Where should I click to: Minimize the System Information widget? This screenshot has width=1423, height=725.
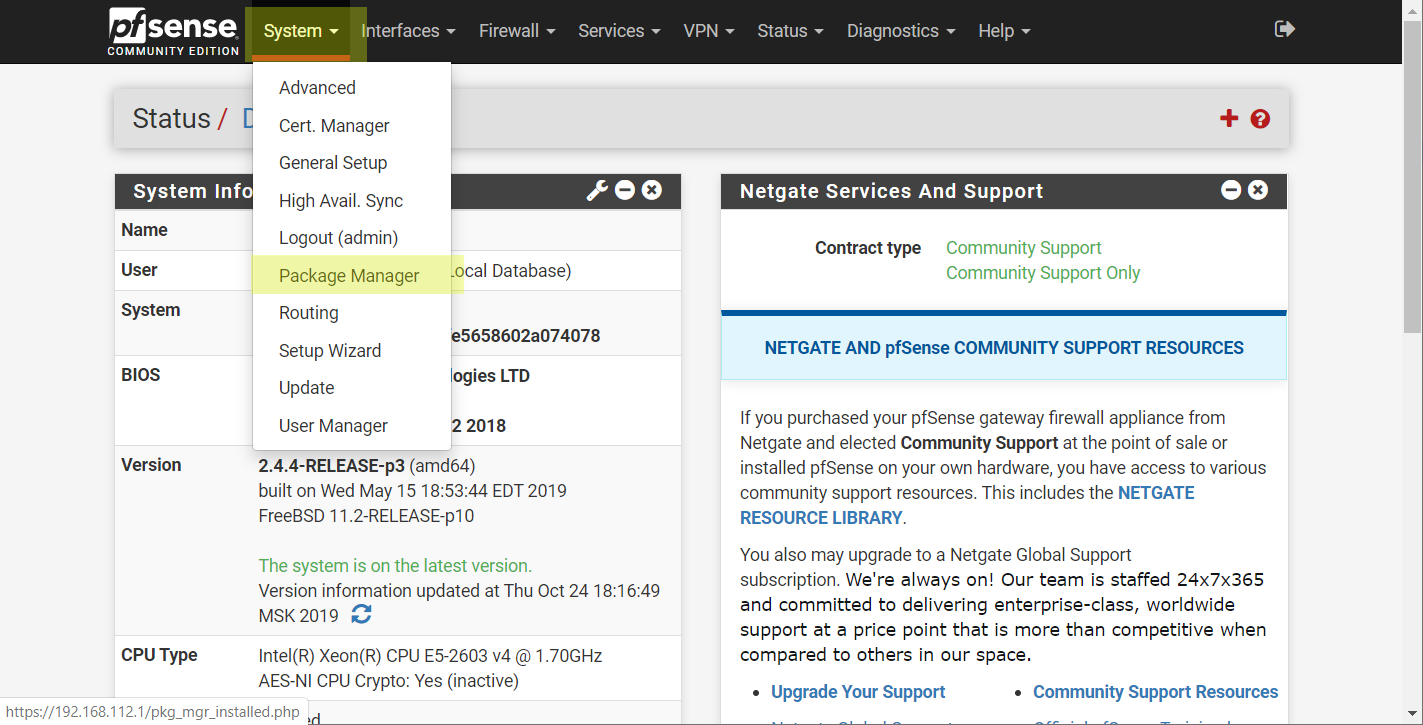point(625,190)
